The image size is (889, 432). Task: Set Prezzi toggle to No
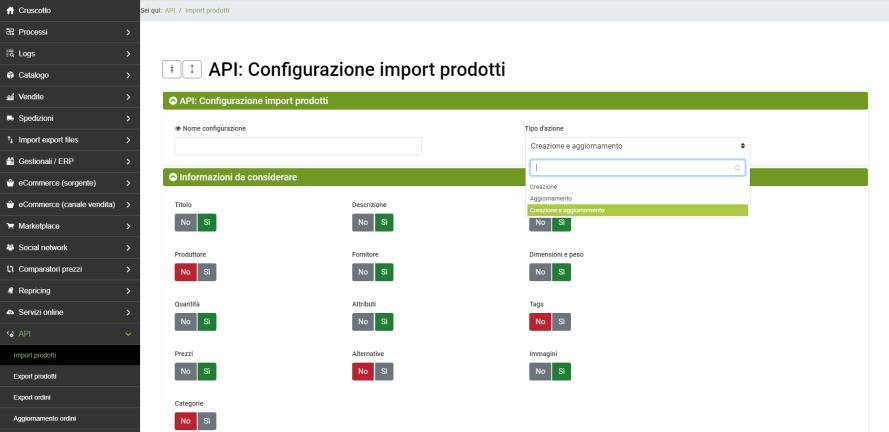pos(185,371)
